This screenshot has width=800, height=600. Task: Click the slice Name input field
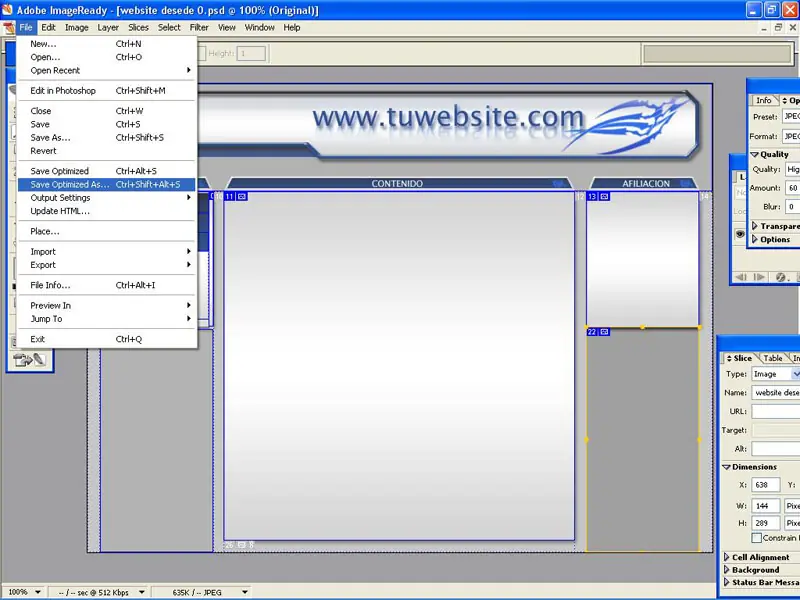(x=776, y=392)
